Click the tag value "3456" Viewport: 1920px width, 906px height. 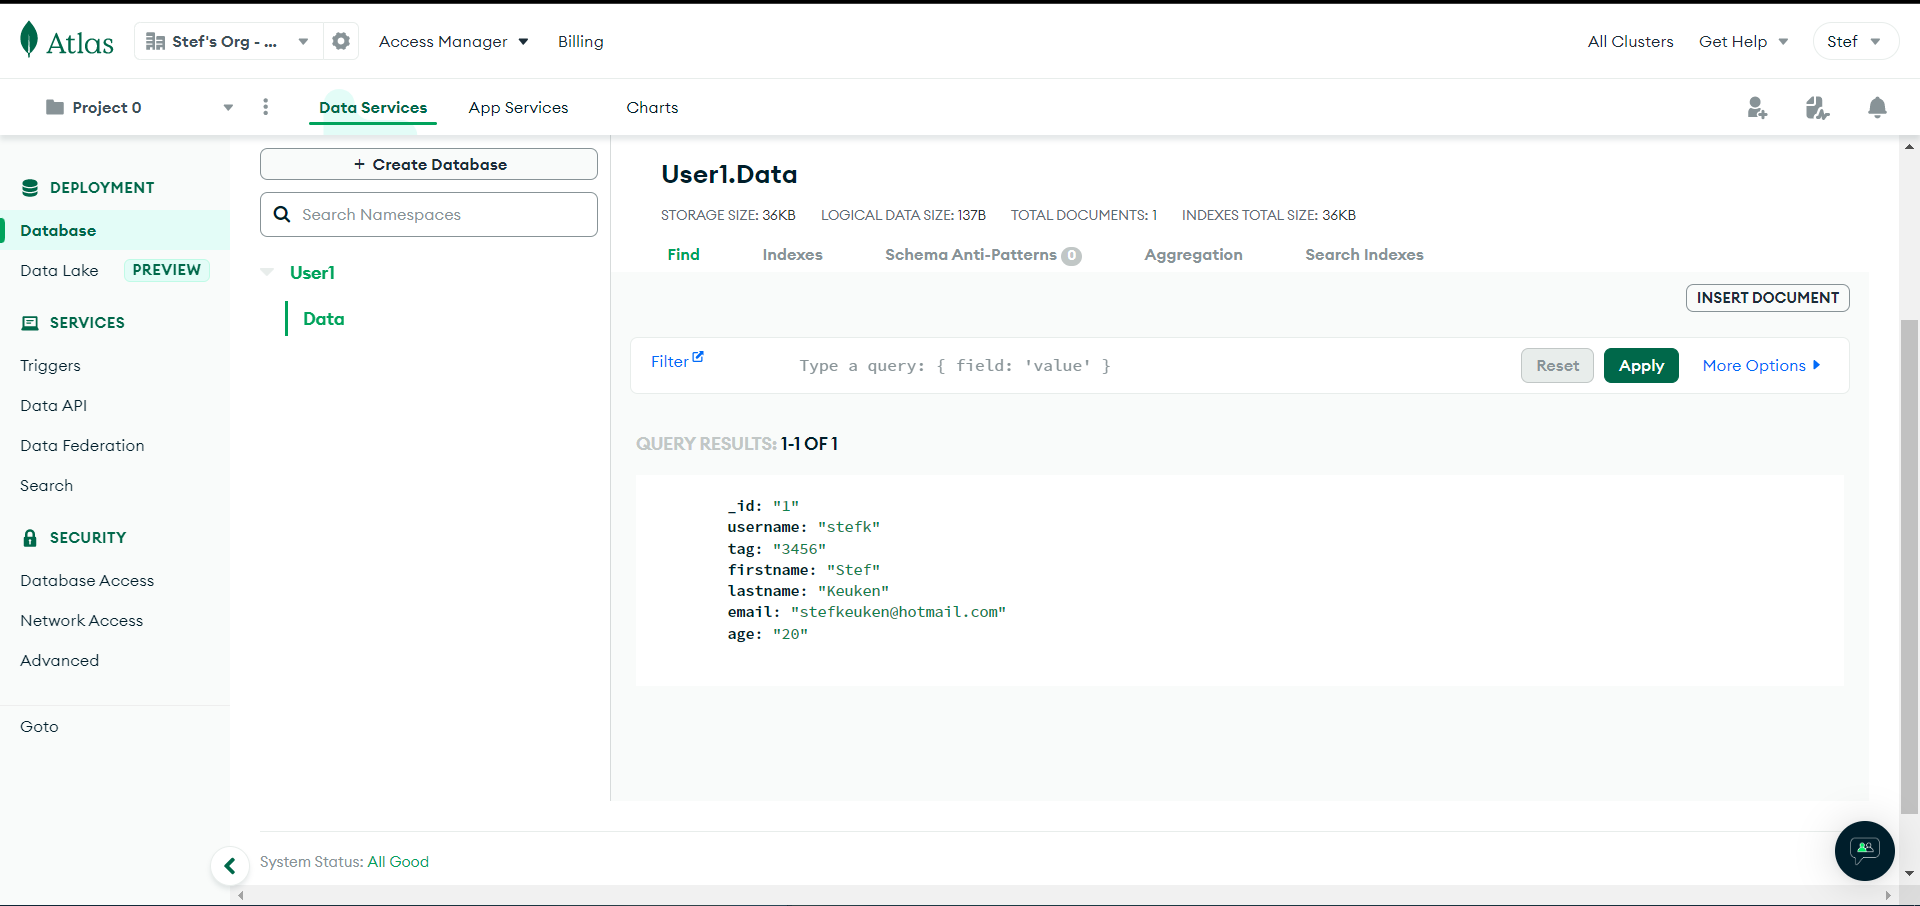[x=799, y=549]
